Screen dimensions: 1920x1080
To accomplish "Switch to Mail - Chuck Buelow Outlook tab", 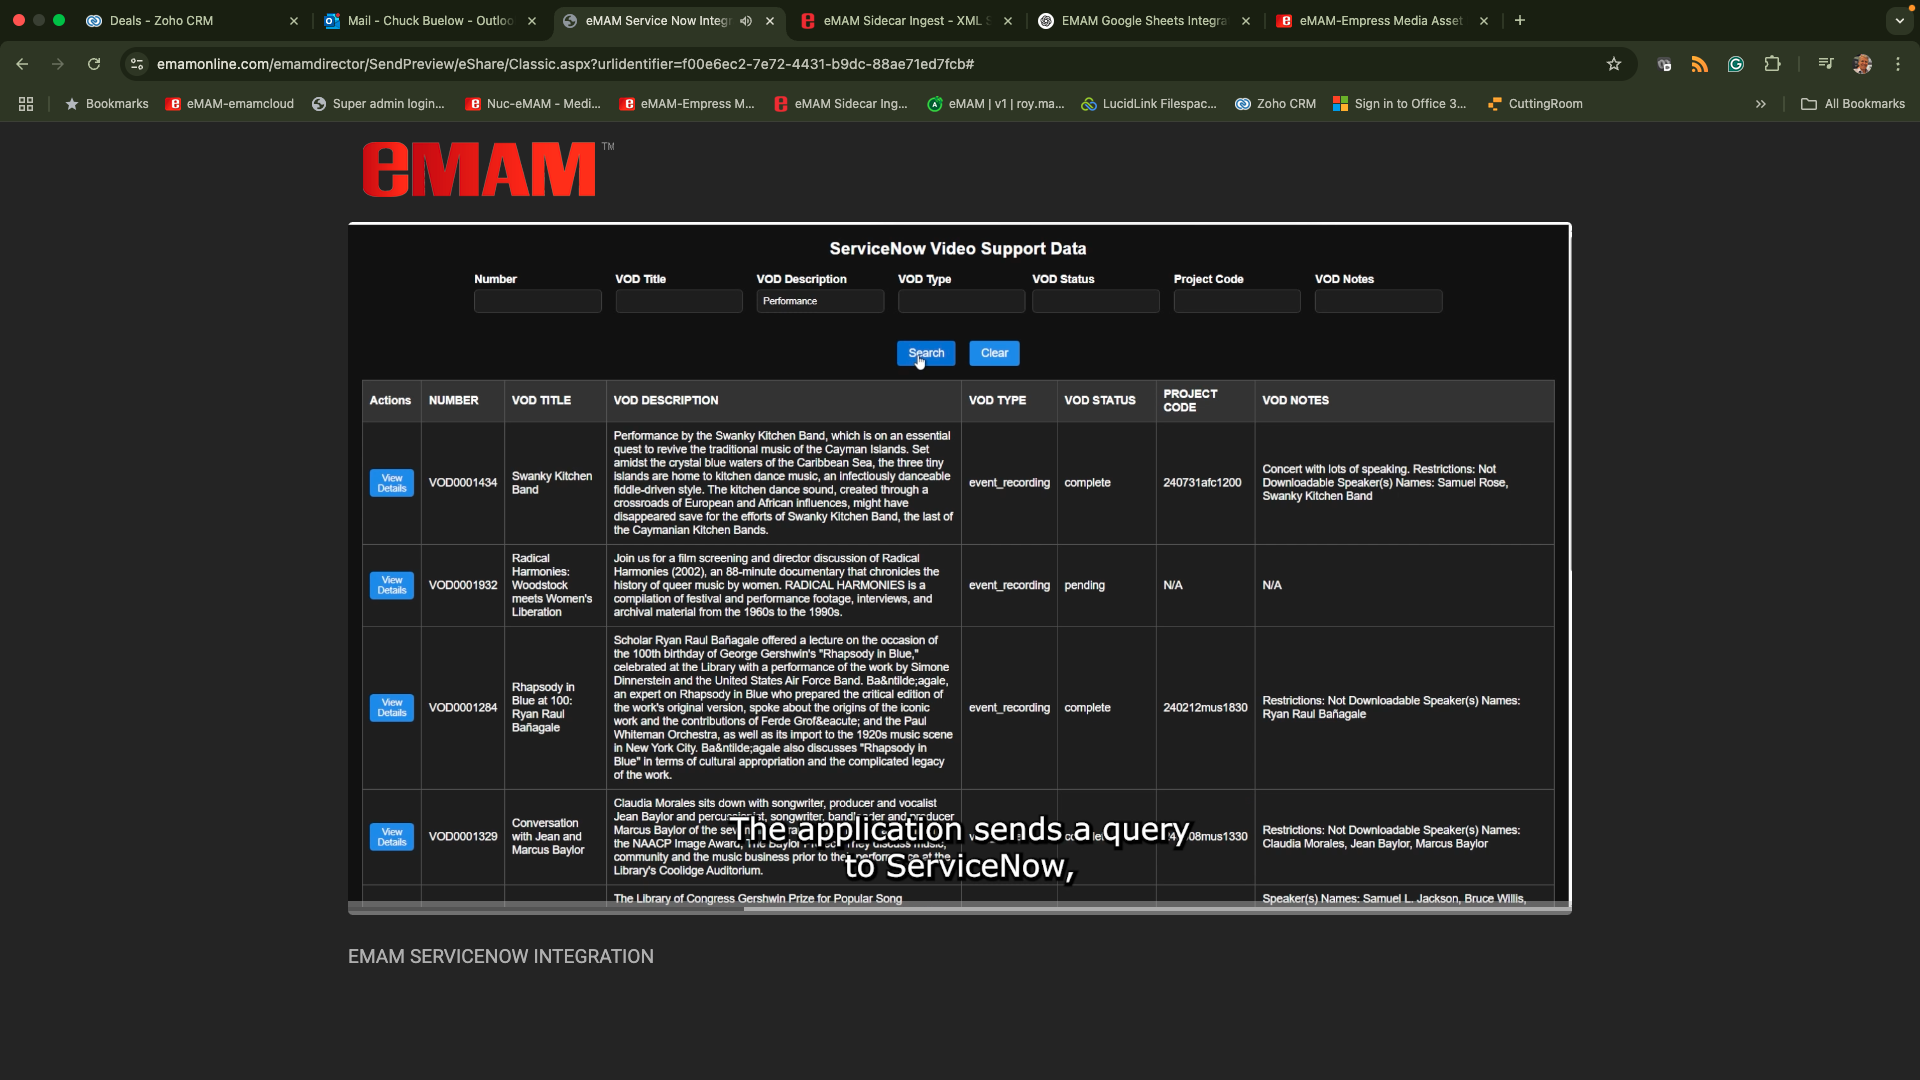I will (x=430, y=21).
